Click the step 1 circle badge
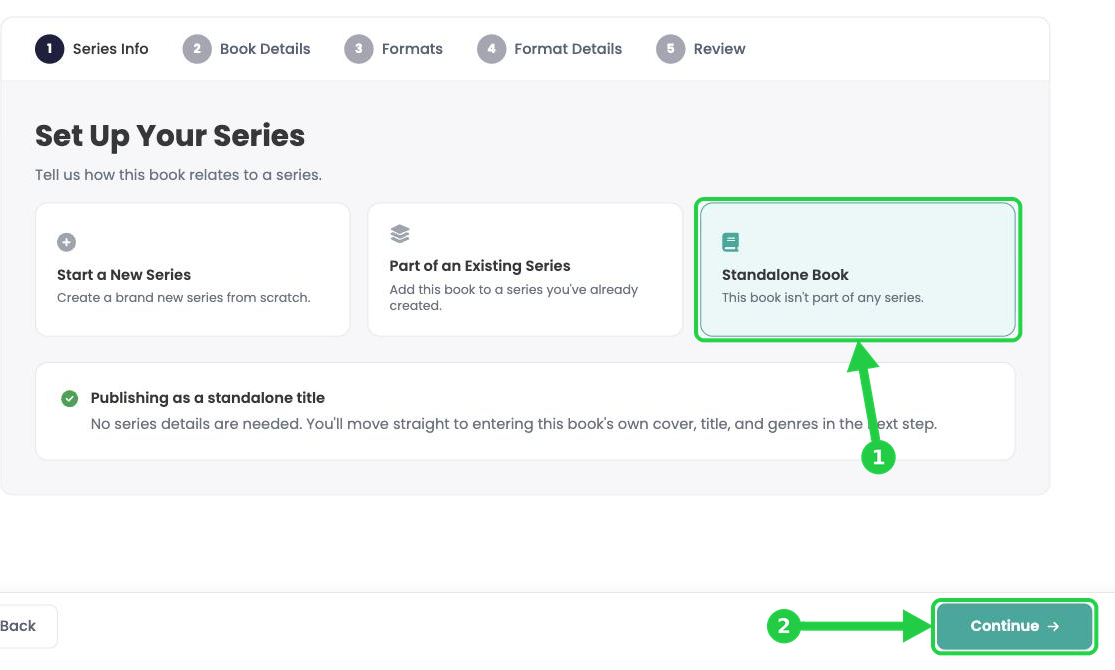 coord(49,49)
